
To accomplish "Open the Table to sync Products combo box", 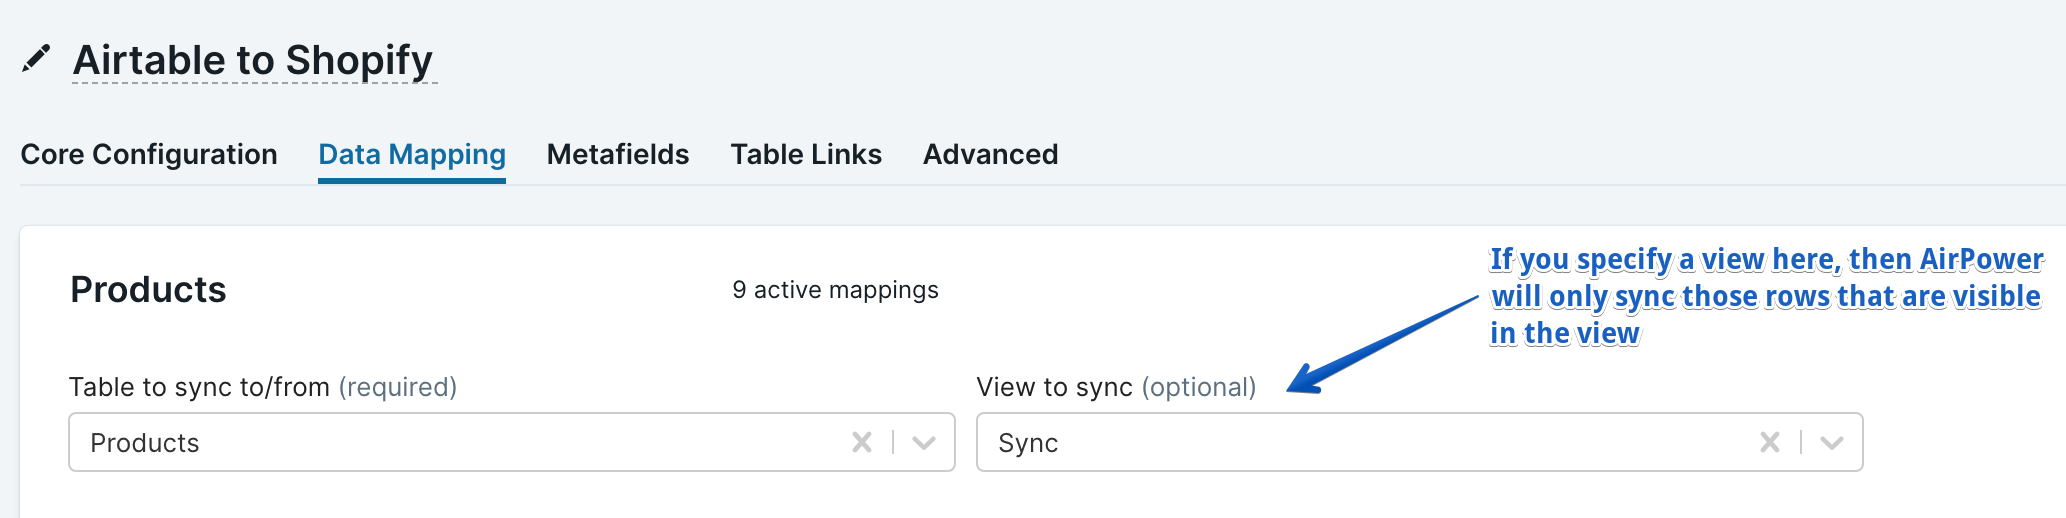I will pyautogui.click(x=450, y=442).
